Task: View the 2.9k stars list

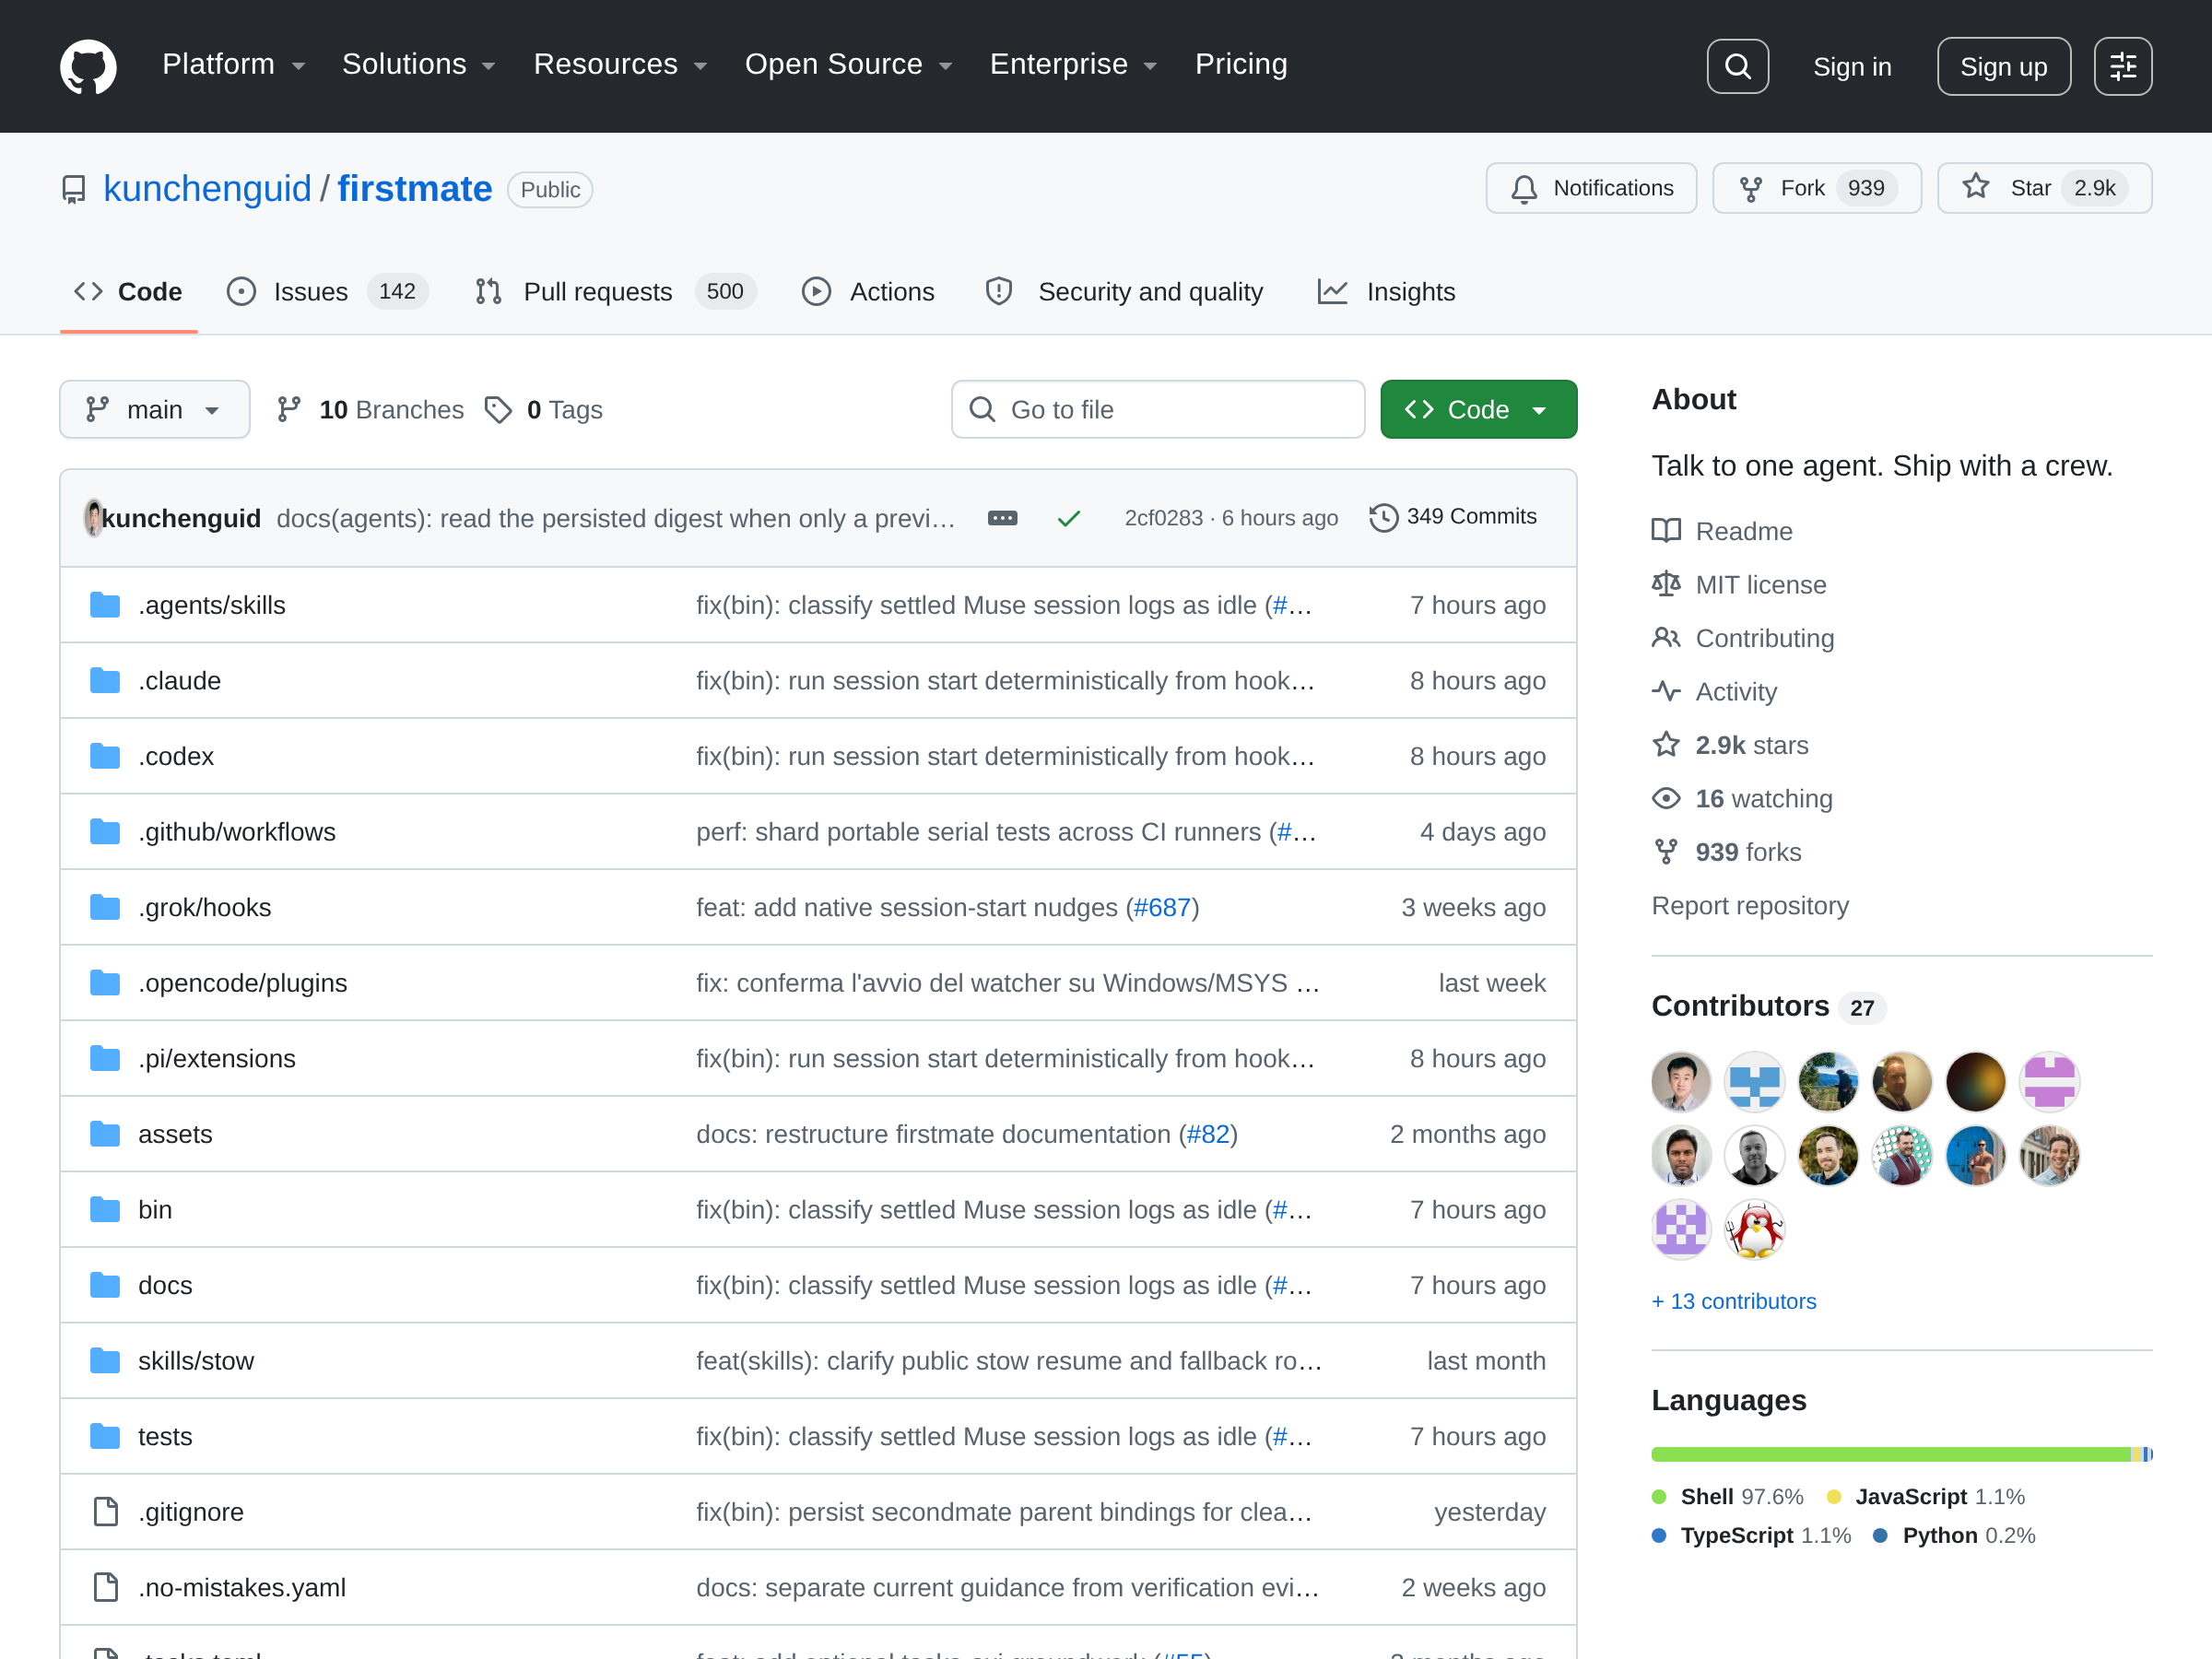Action: tap(1730, 745)
